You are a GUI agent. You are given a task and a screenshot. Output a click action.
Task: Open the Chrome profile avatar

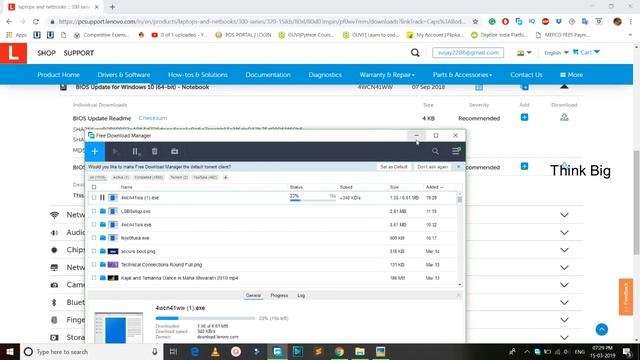617,21
